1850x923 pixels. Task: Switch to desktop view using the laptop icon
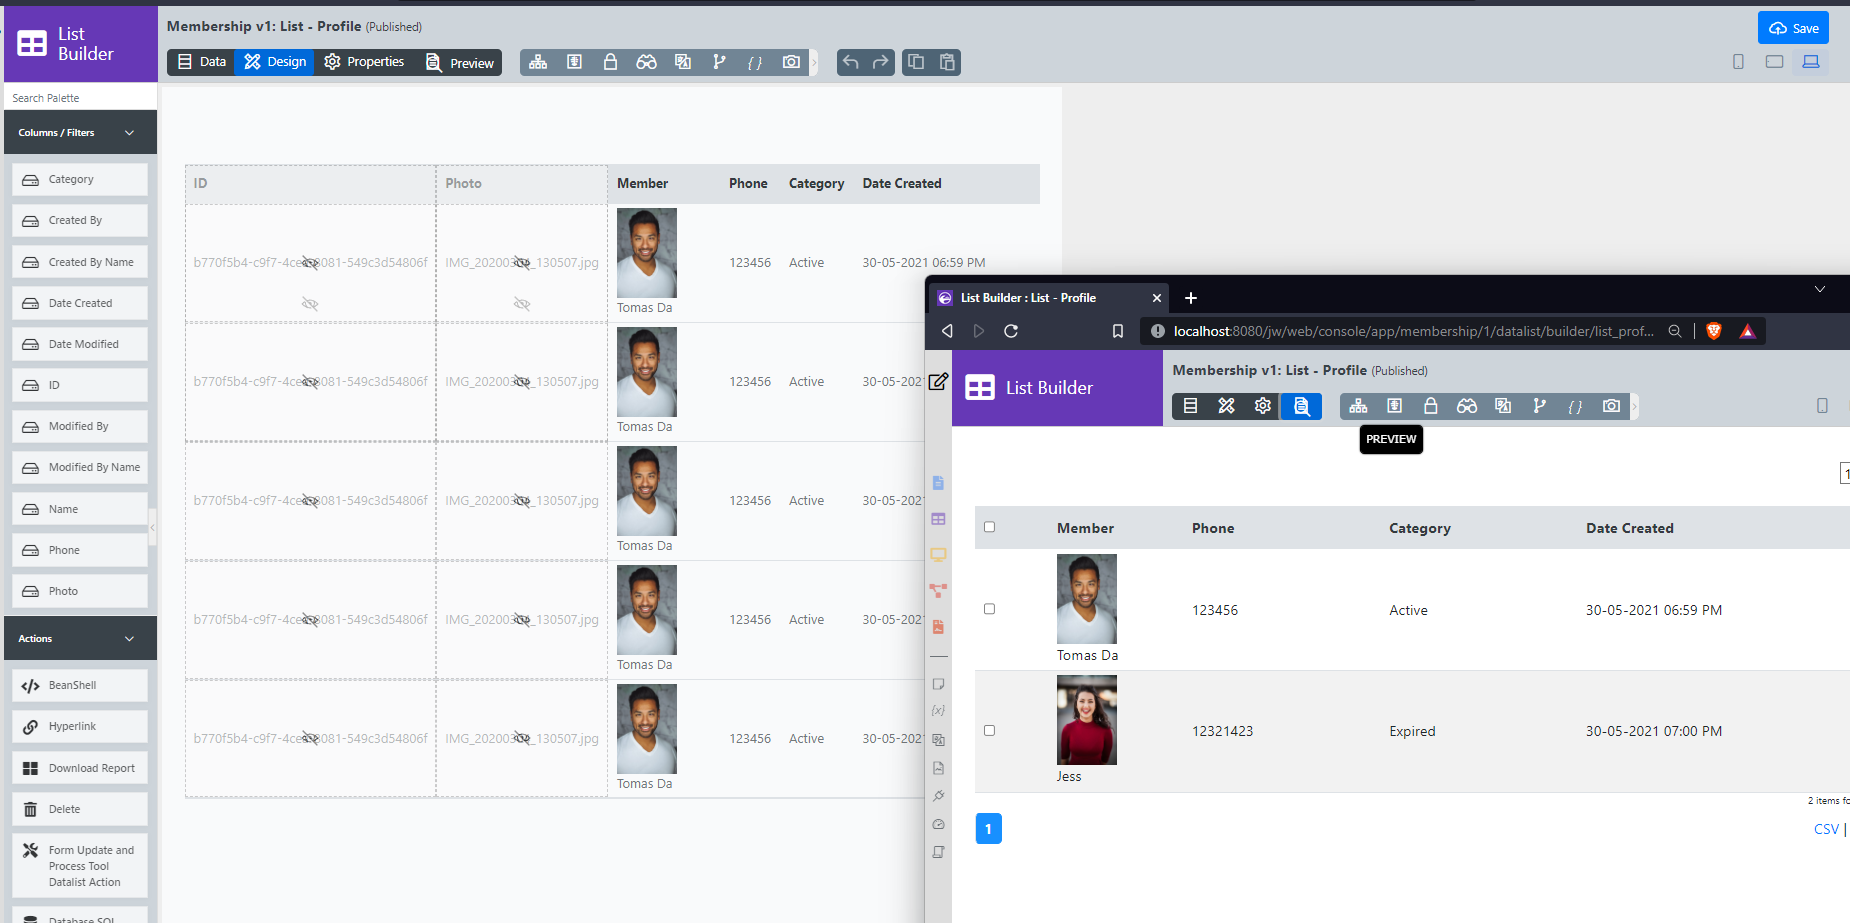pyautogui.click(x=1810, y=62)
